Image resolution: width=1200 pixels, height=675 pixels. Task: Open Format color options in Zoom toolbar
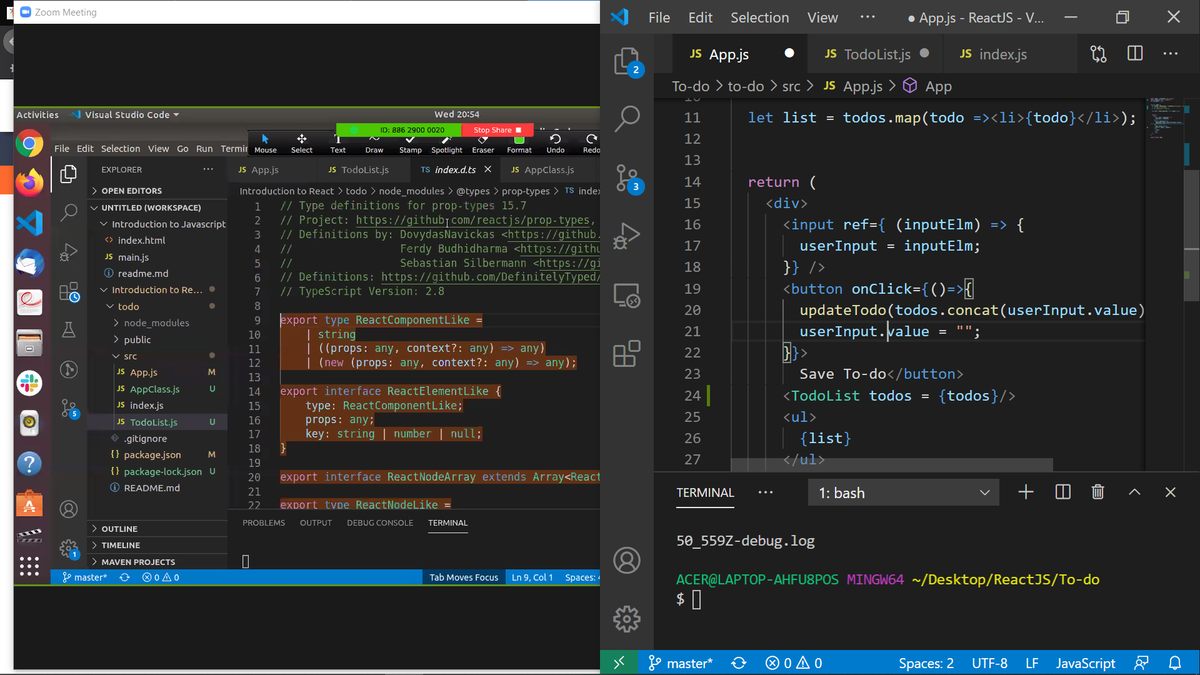click(x=518, y=143)
